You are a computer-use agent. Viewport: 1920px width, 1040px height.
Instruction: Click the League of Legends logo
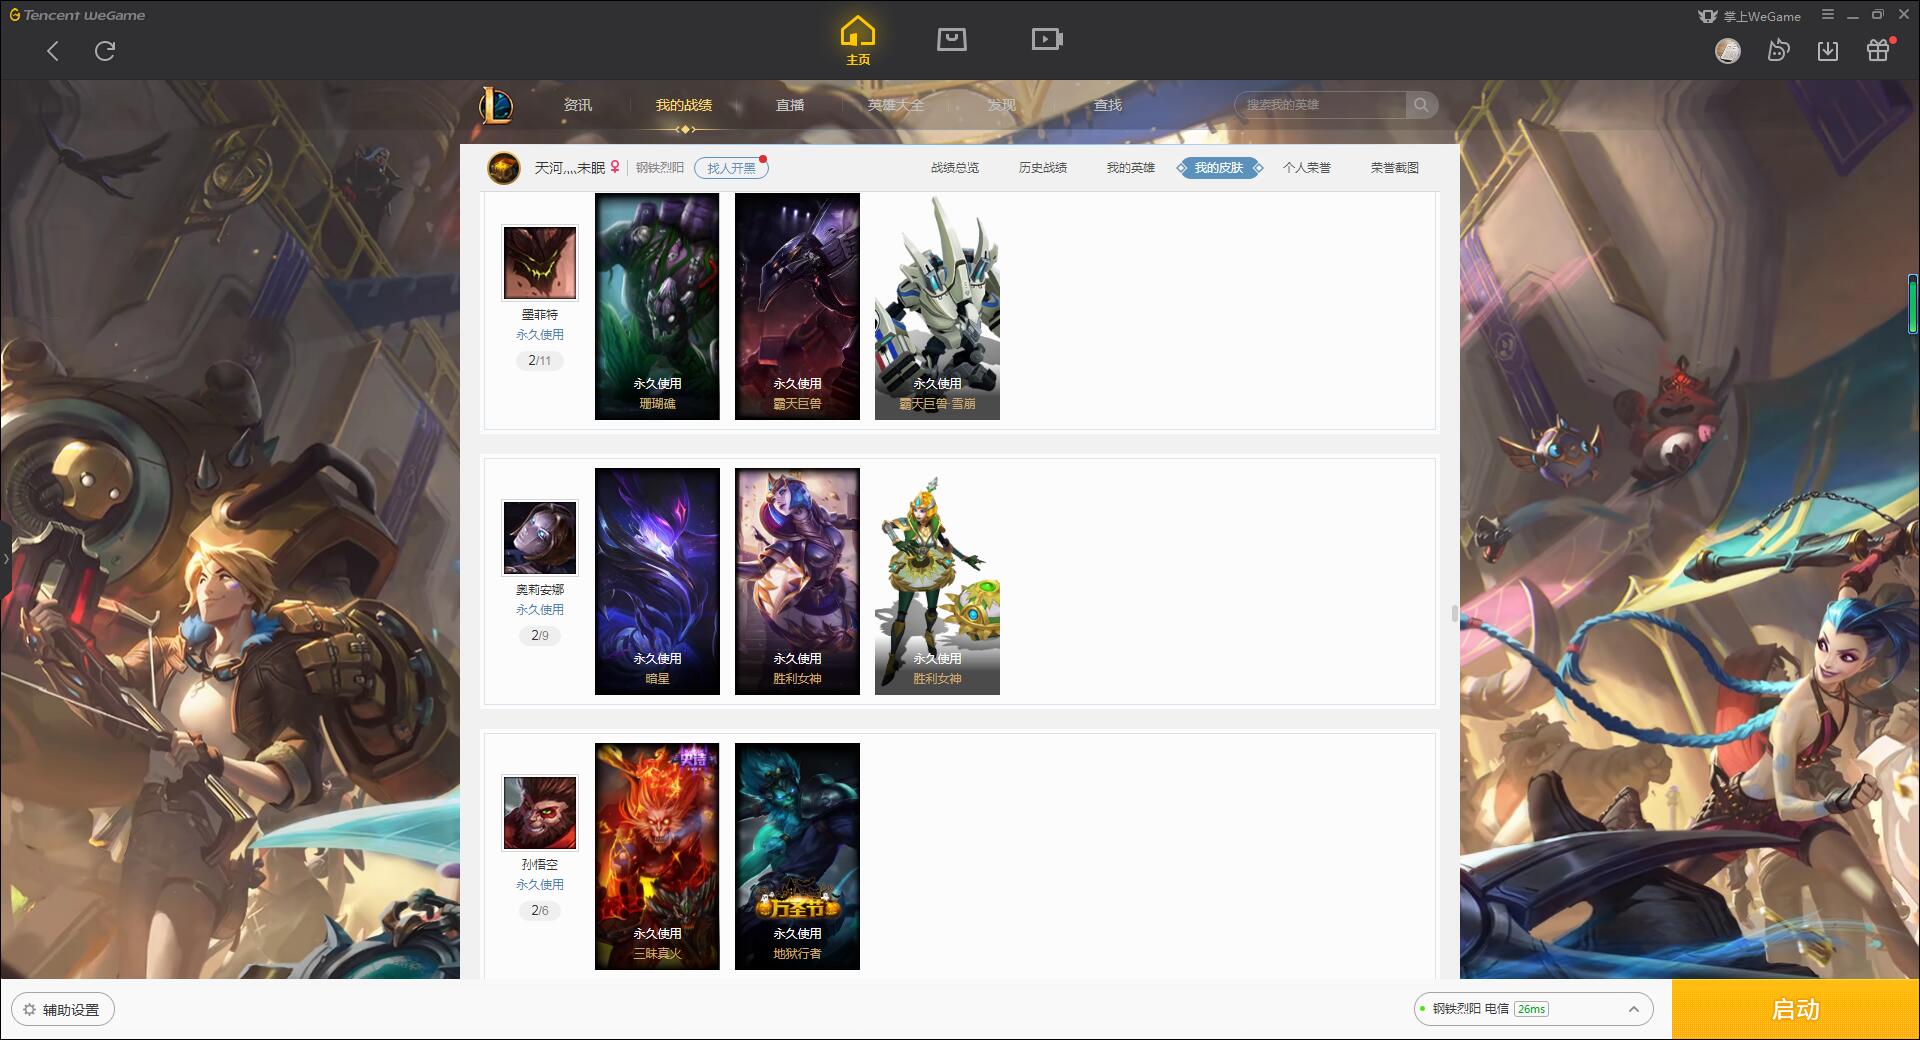click(x=496, y=105)
